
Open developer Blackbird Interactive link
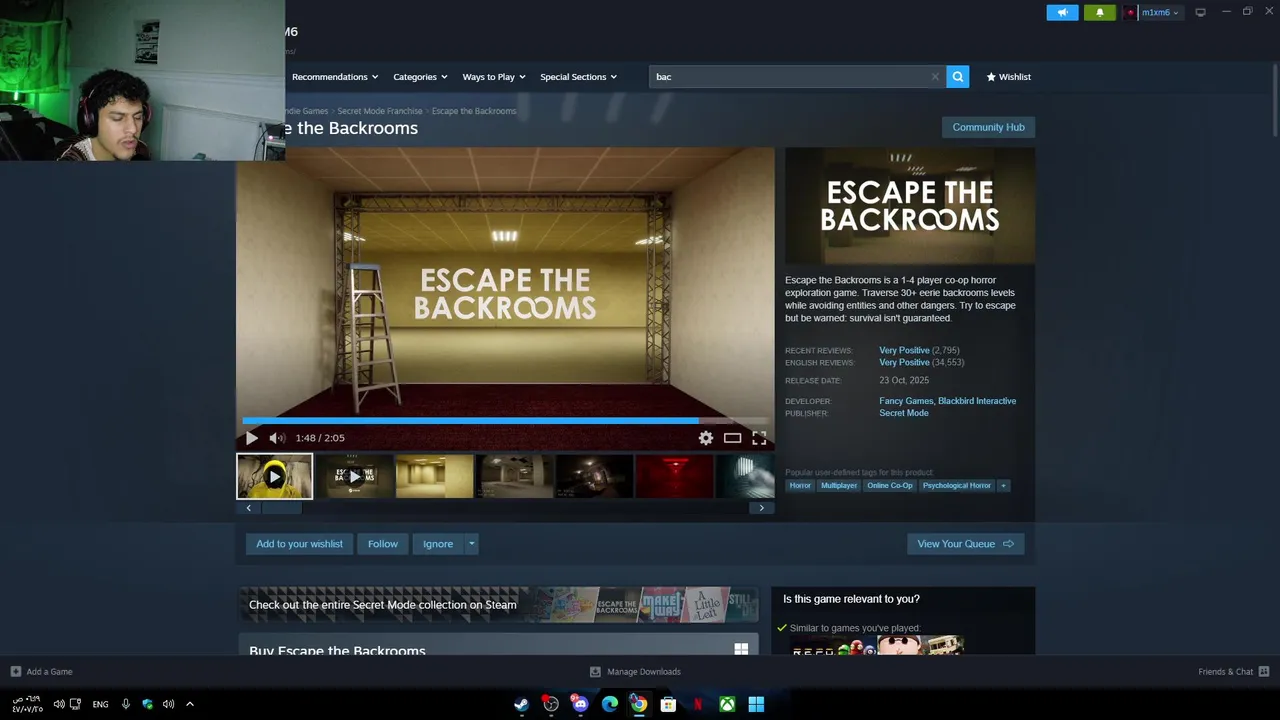[977, 401]
